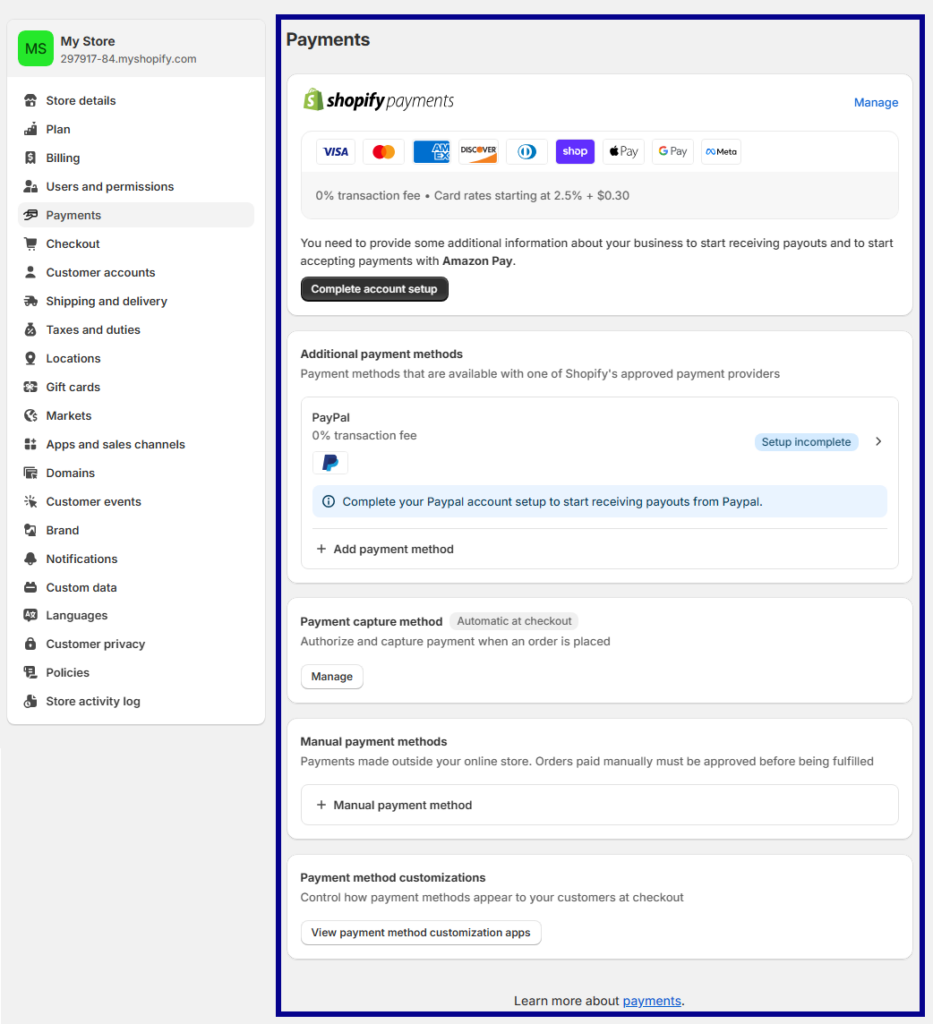Image resolution: width=933 pixels, height=1024 pixels.
Task: Click the Automatic at checkout badge
Action: click(514, 621)
